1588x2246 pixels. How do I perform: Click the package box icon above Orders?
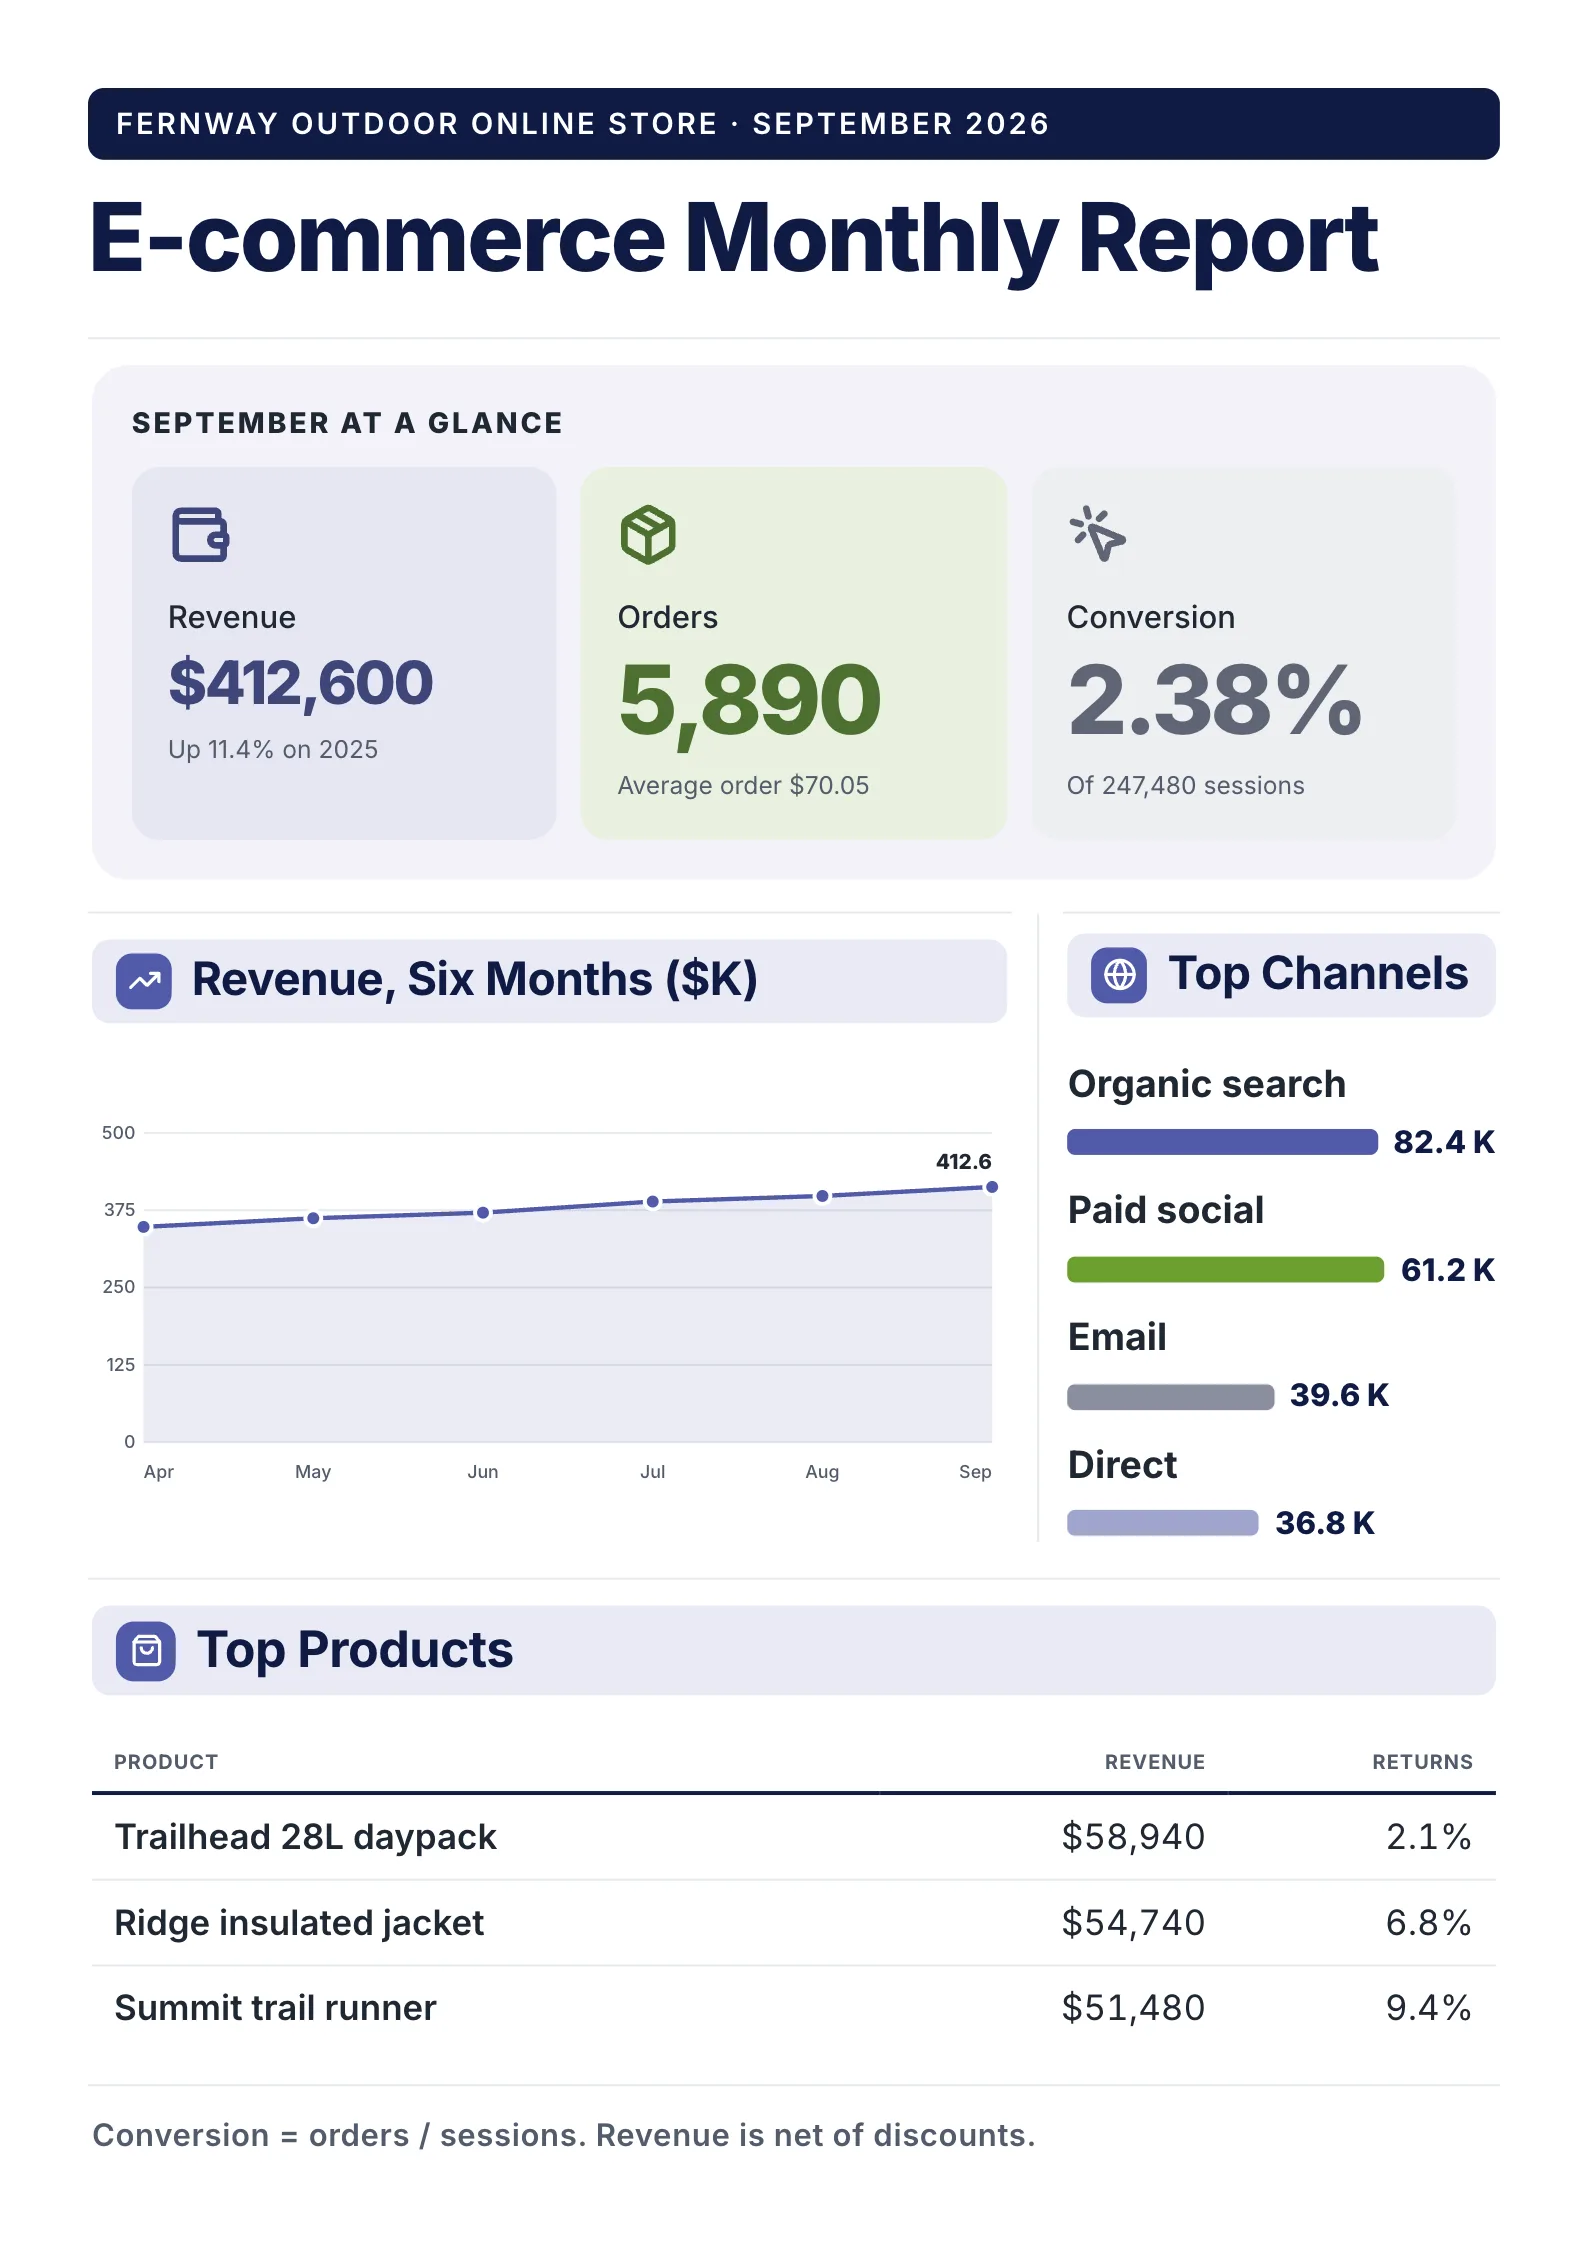(x=648, y=534)
